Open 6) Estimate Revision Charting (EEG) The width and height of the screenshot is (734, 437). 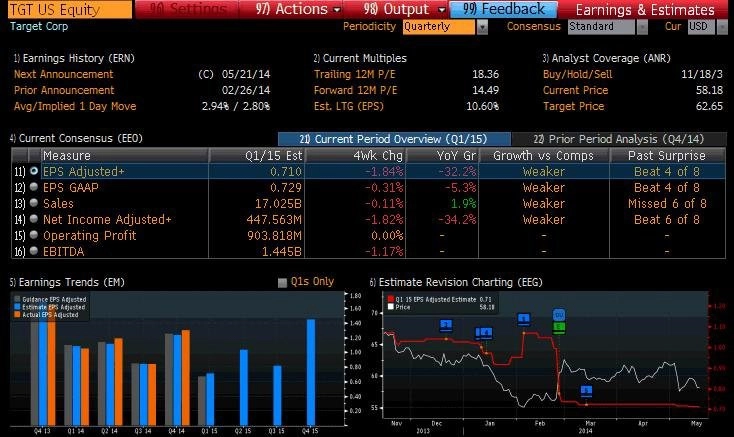[x=456, y=282]
